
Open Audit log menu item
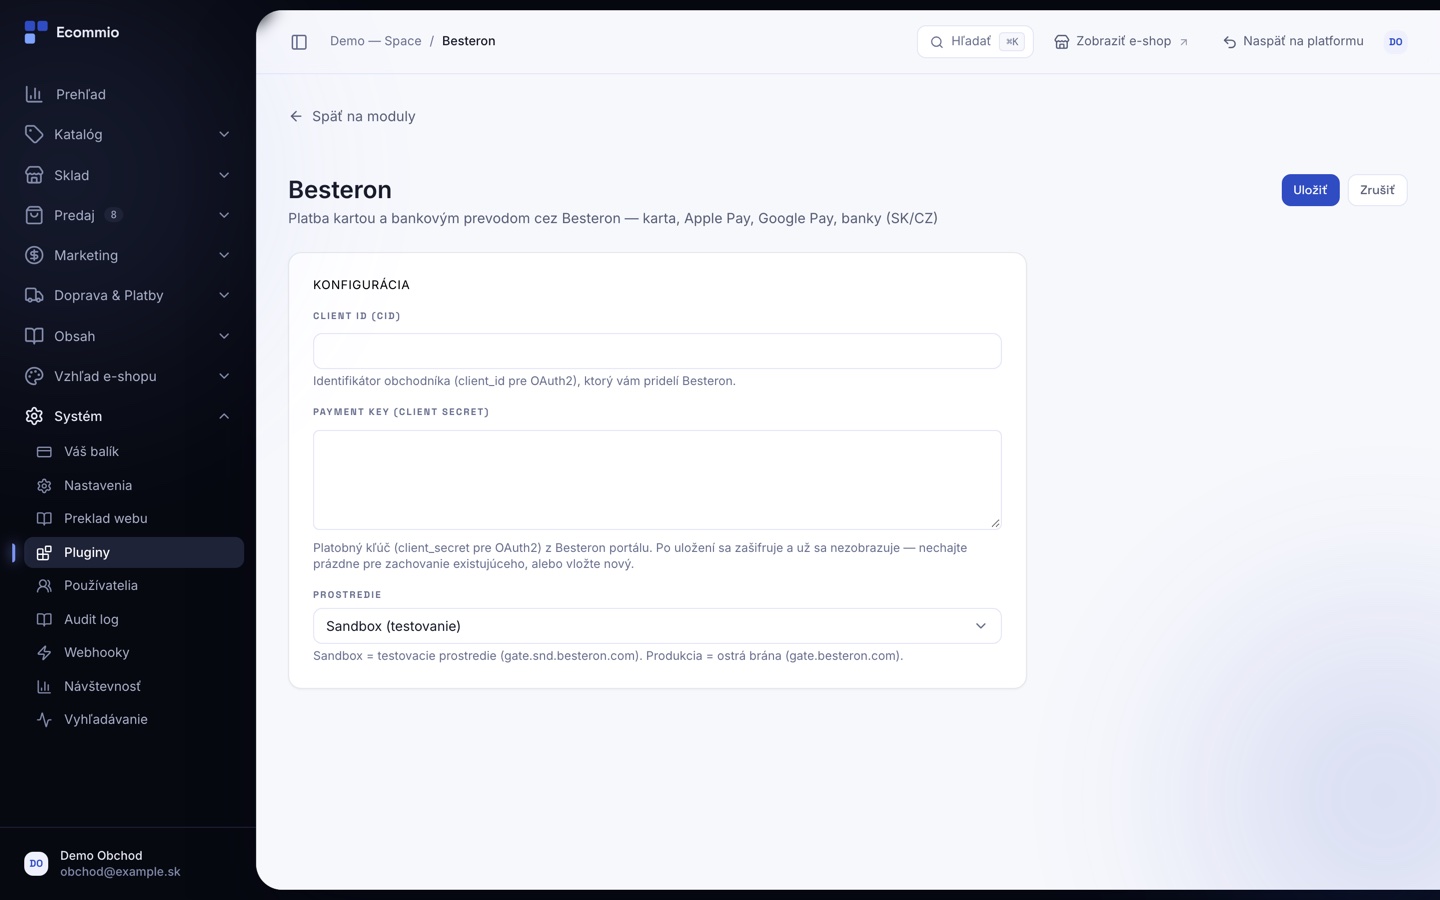tap(134, 620)
